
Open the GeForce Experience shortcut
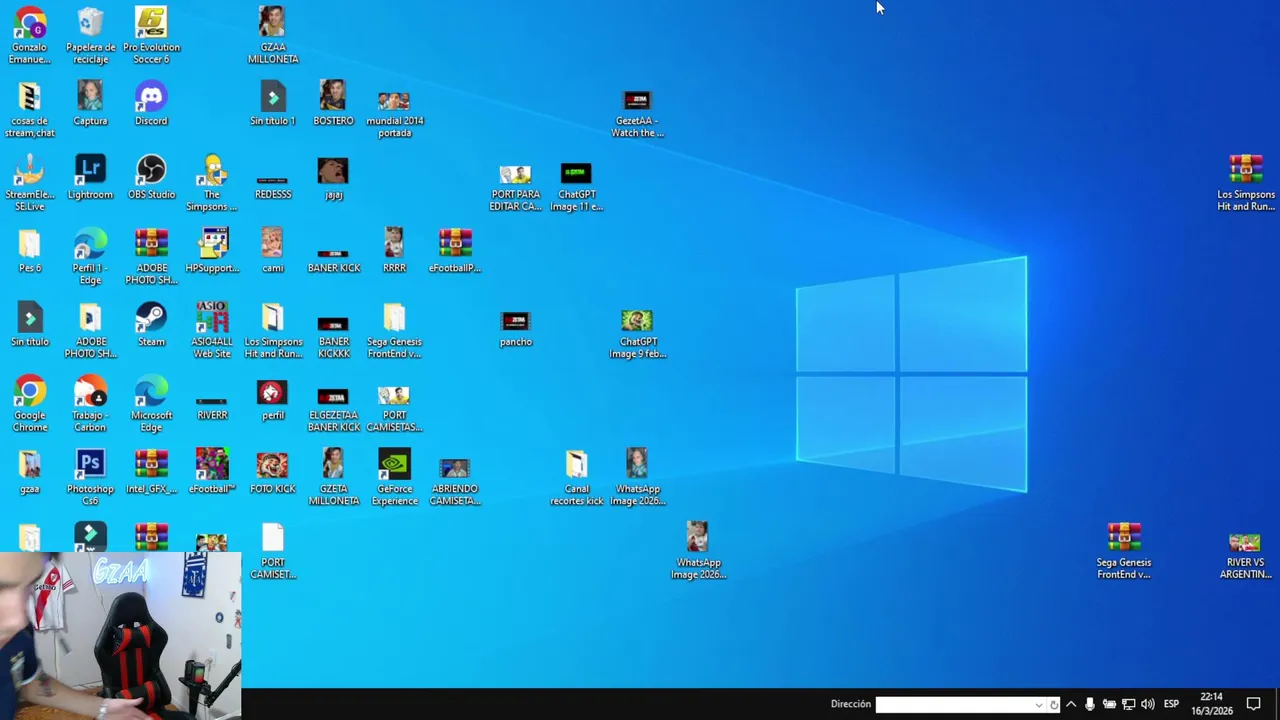tap(394, 477)
